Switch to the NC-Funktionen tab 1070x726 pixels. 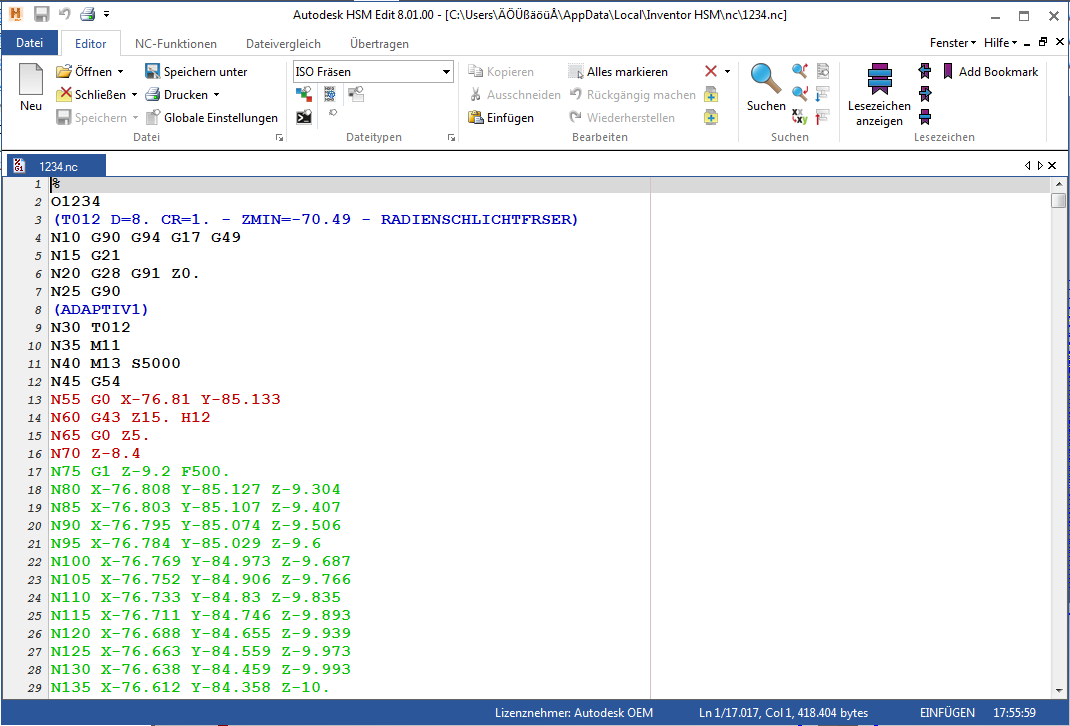pyautogui.click(x=175, y=44)
